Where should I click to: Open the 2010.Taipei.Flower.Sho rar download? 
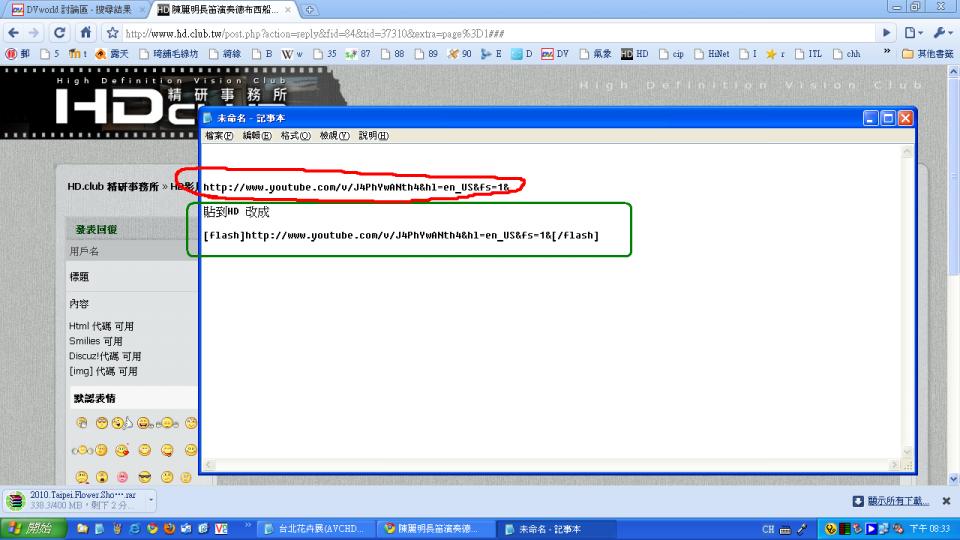coord(75,500)
